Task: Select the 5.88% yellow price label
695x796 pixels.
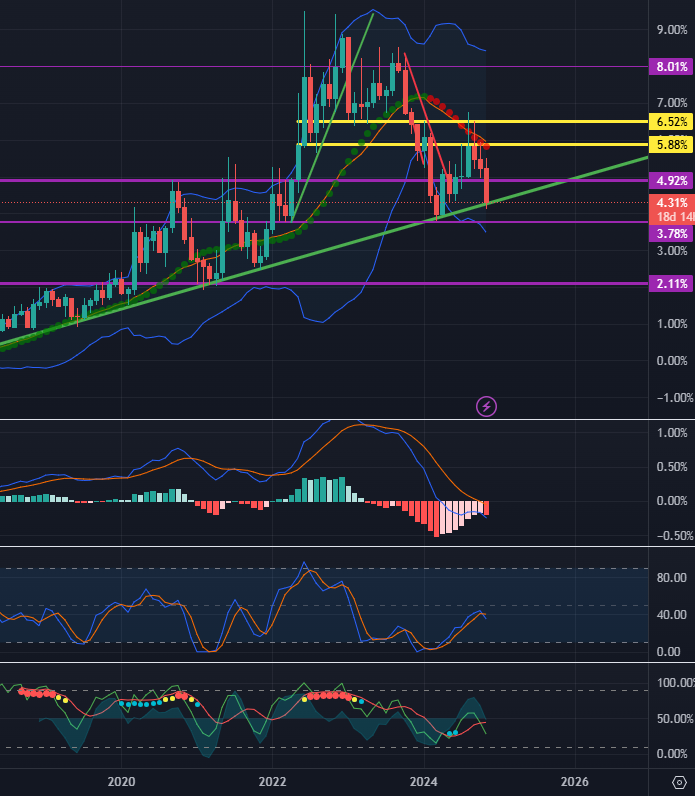Action: [x=671, y=145]
